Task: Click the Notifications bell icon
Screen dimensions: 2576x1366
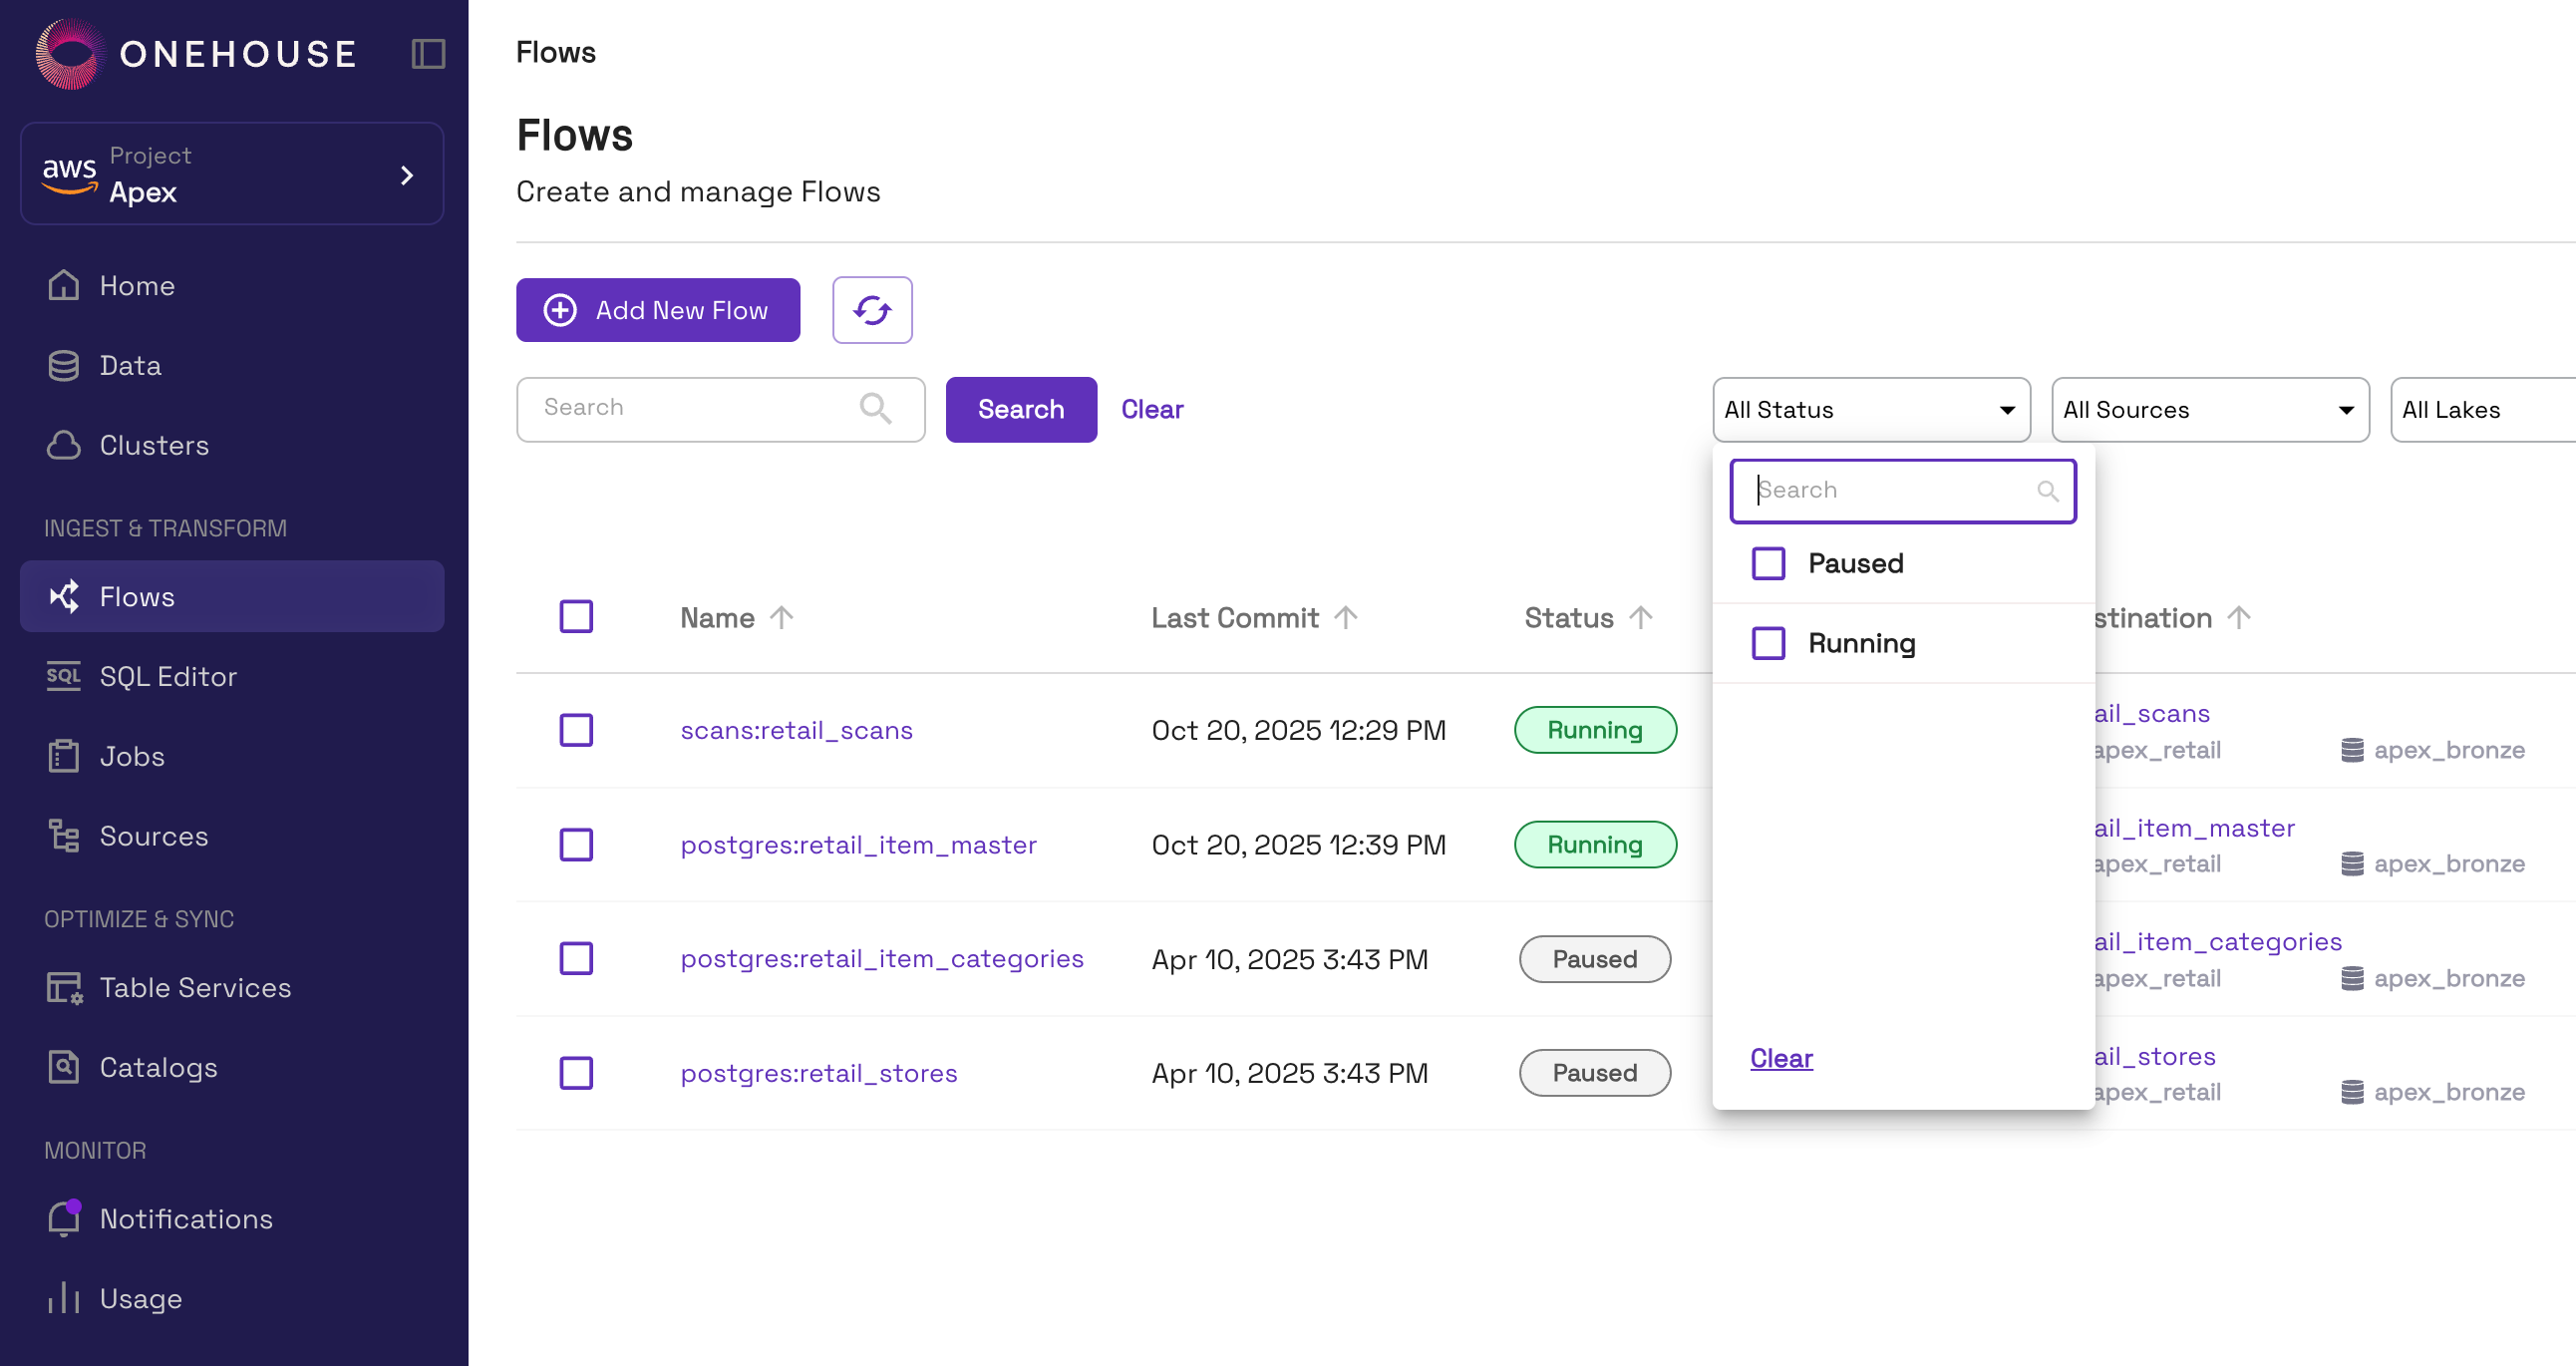Action: coord(64,1218)
